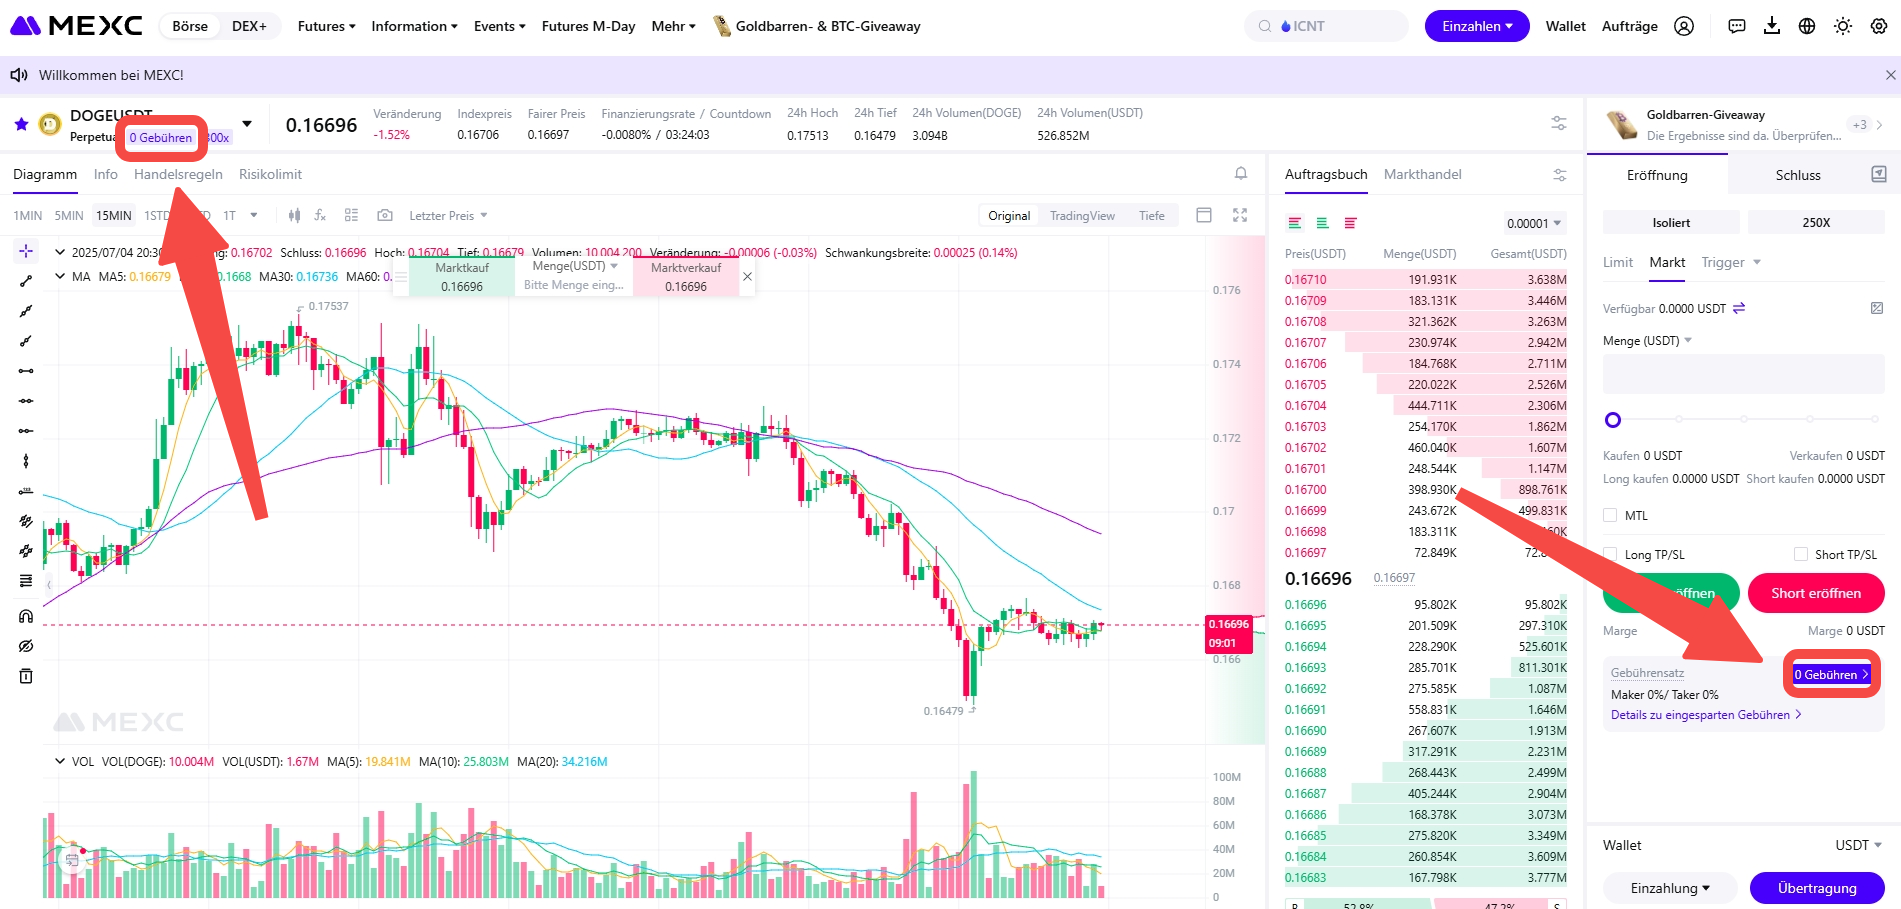Tick the Short TP/SL checkbox
Viewport: 1901px width, 909px height.
[1800, 554]
